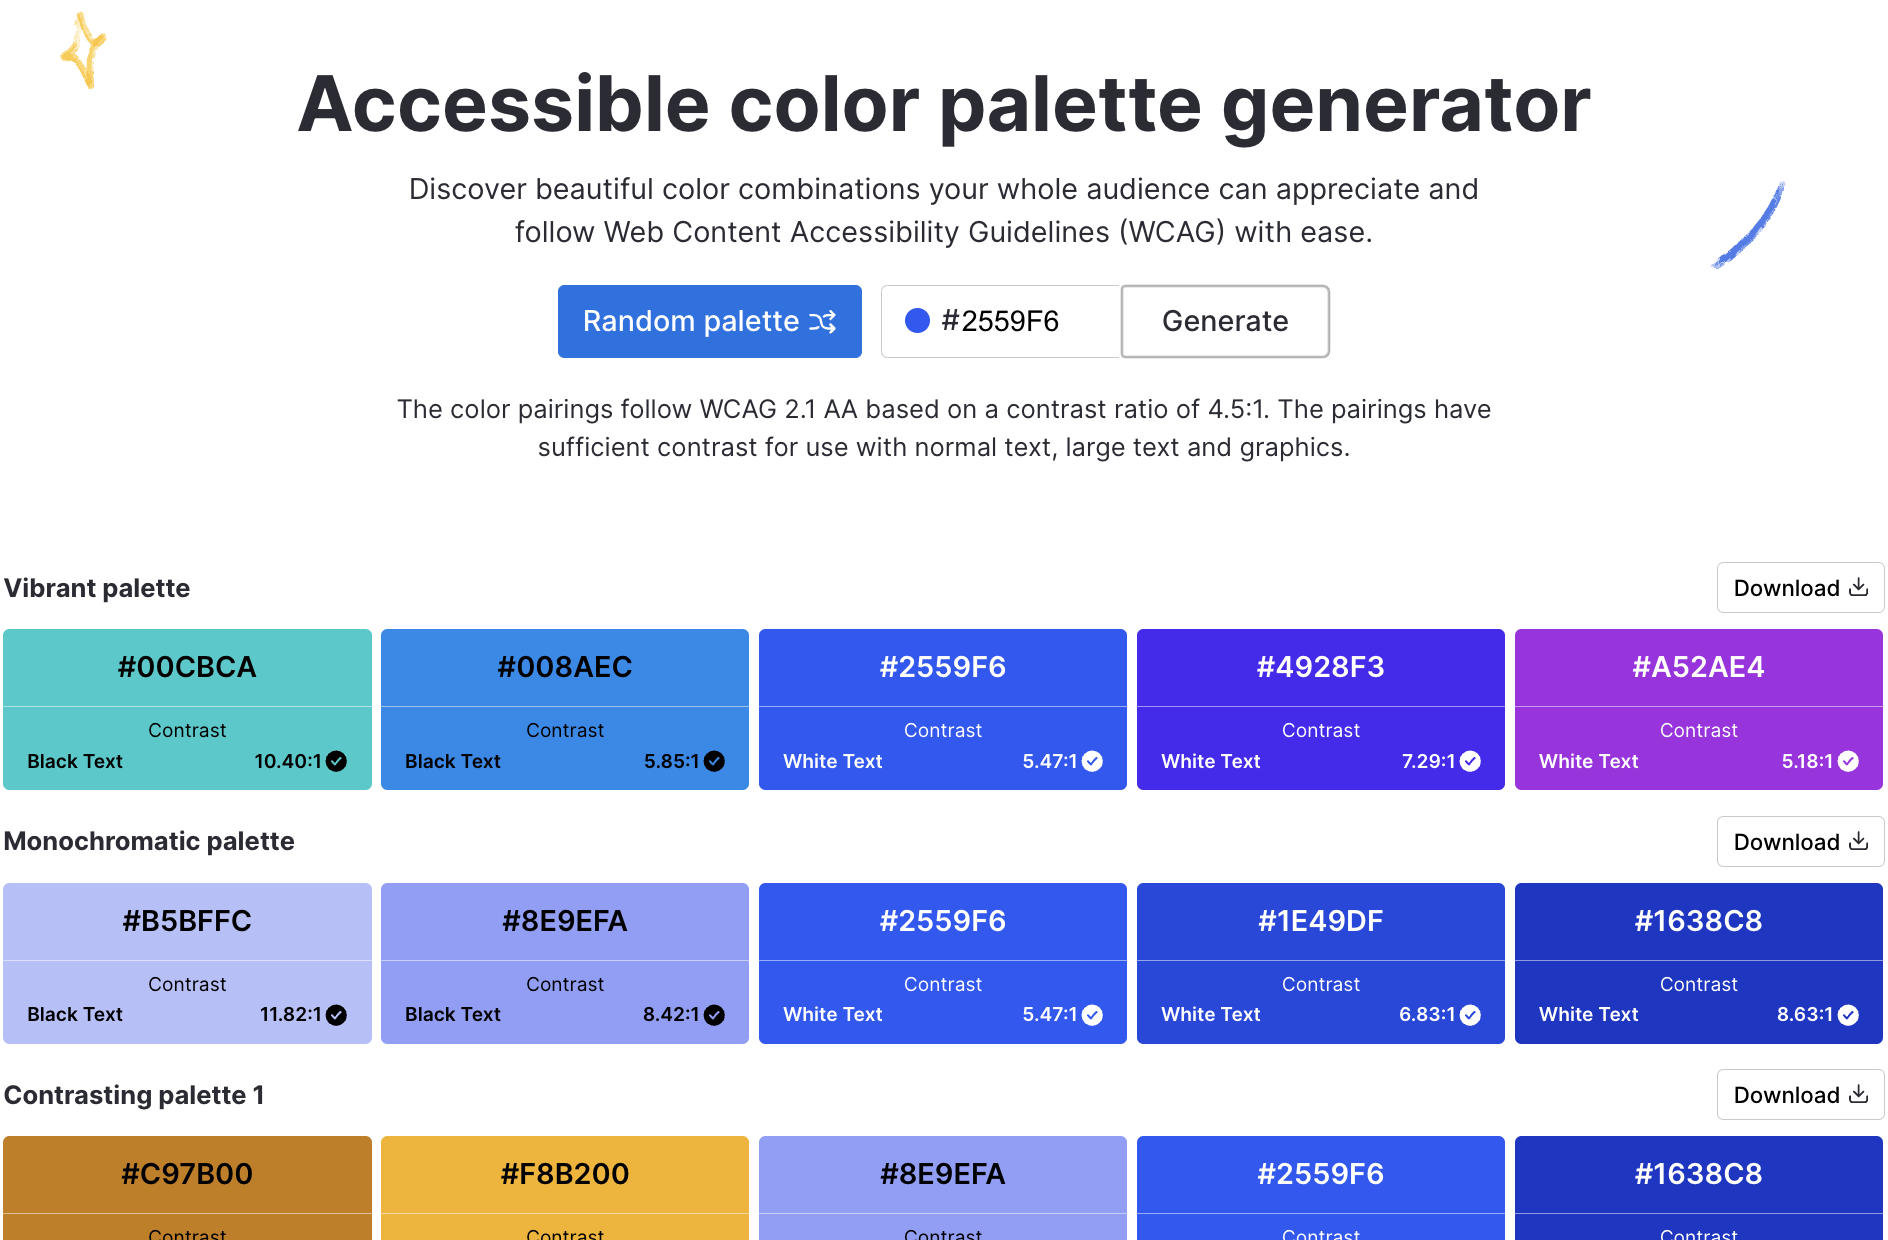Click the download icon for Contrasting palette 1
1888x1240 pixels.
pos(1858,1094)
